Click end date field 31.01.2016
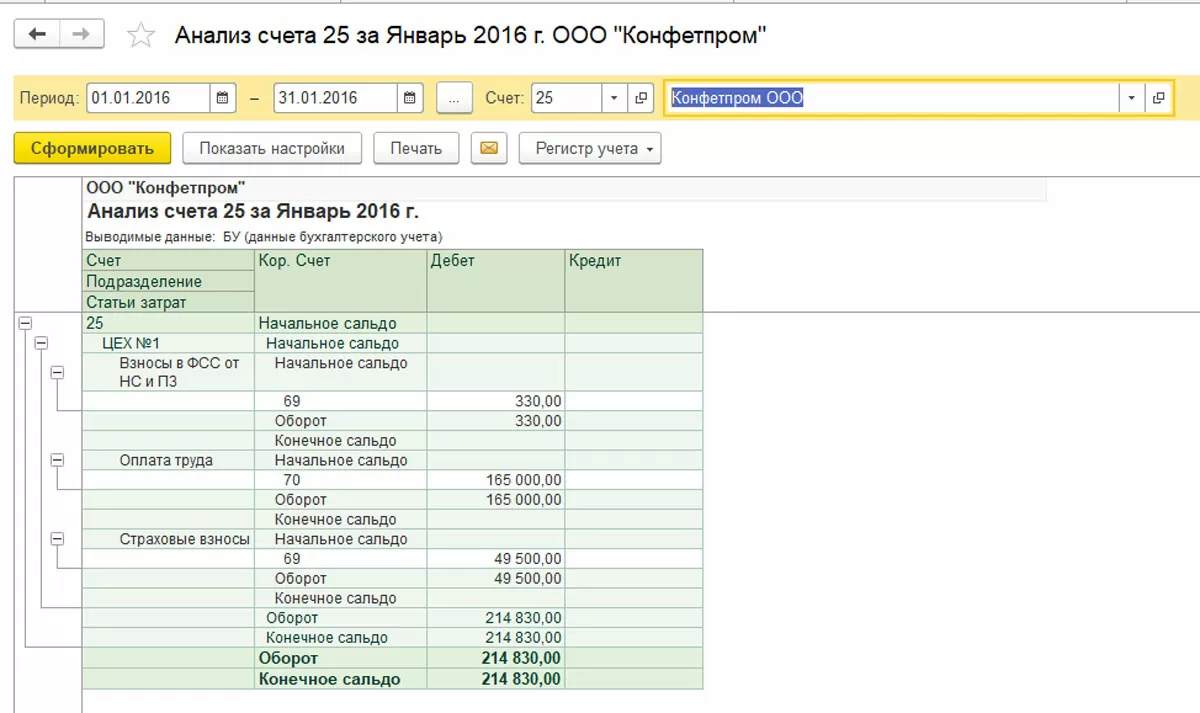Screen dimensions: 1200x713 335,98
